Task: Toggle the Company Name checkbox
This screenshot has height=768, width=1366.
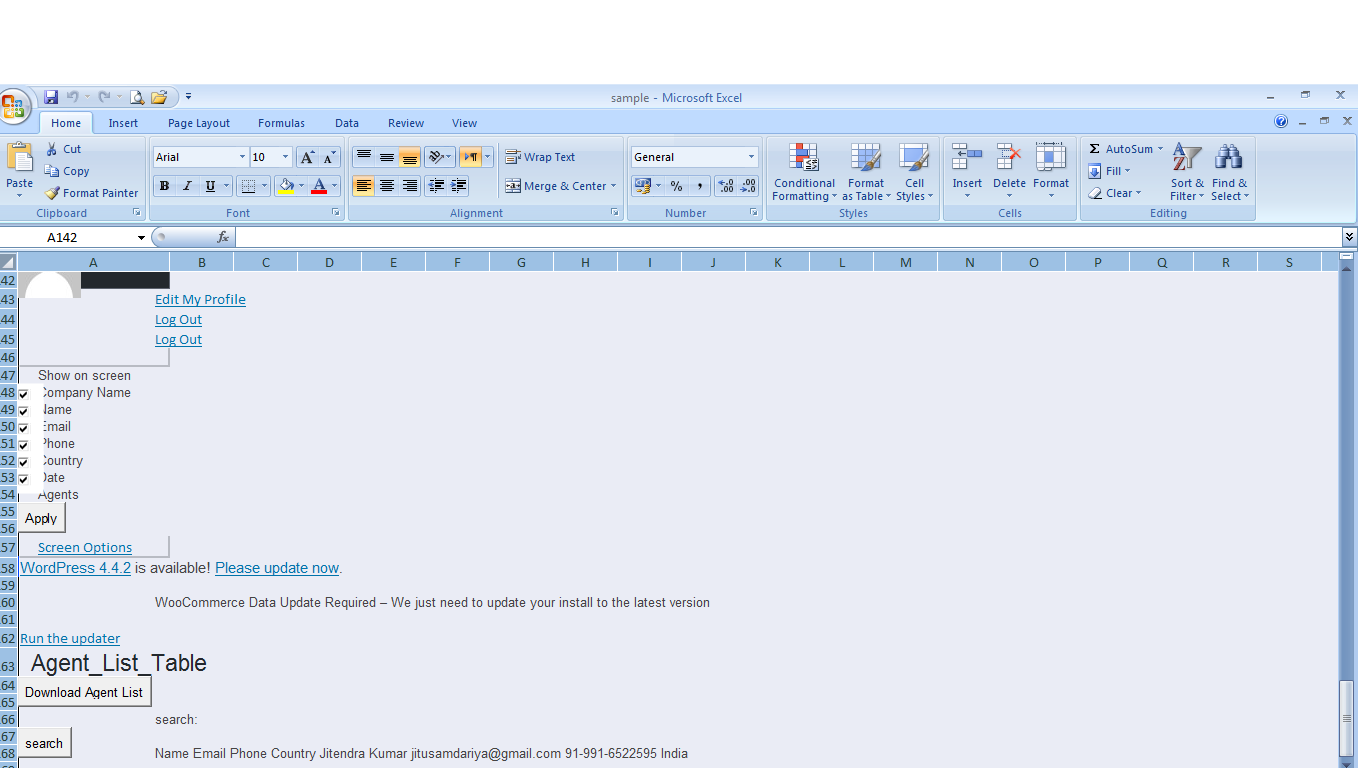Action: 24,394
